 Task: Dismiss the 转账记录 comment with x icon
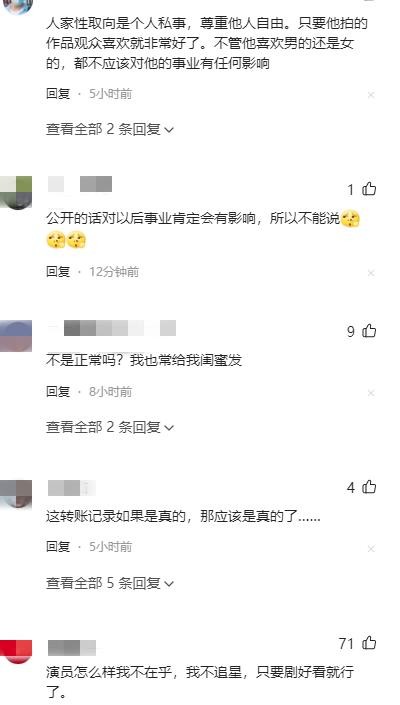click(371, 549)
